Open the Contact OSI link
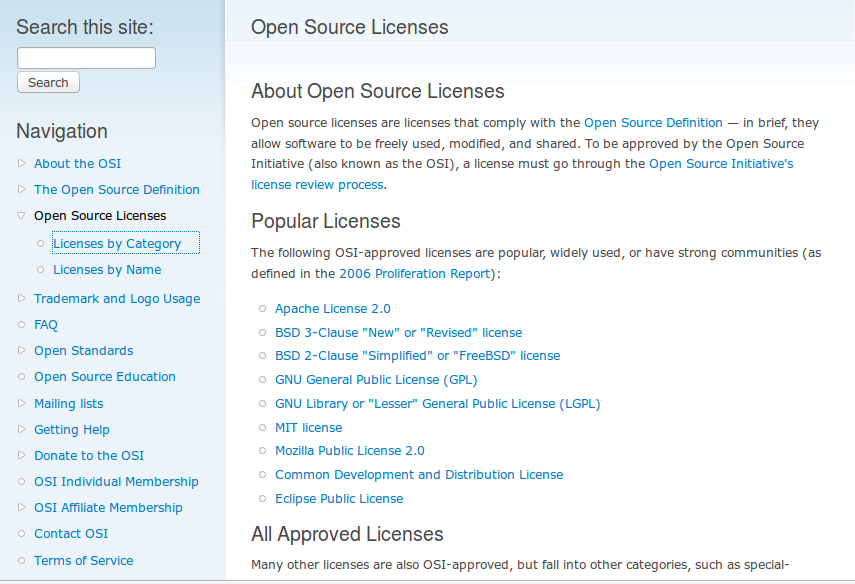 click(x=71, y=534)
